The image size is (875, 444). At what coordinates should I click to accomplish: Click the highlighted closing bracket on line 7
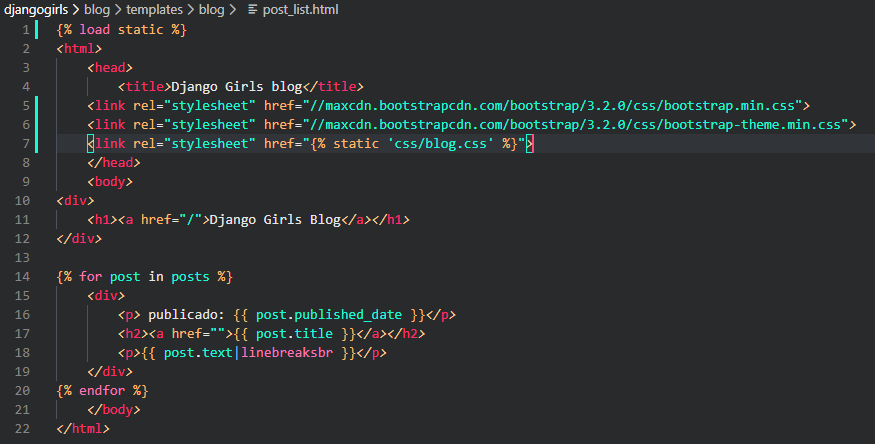click(x=530, y=143)
